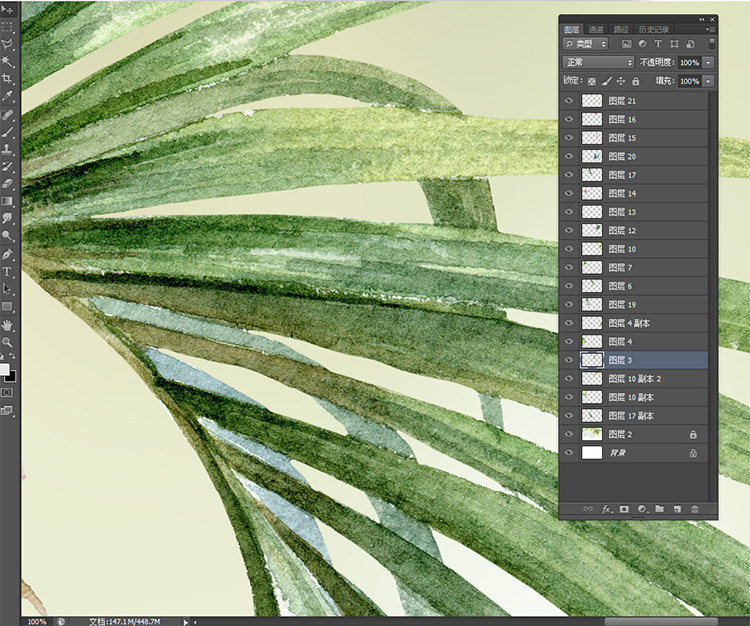Click the foreground color swatch
This screenshot has height=626, width=750.
pos(4,369)
